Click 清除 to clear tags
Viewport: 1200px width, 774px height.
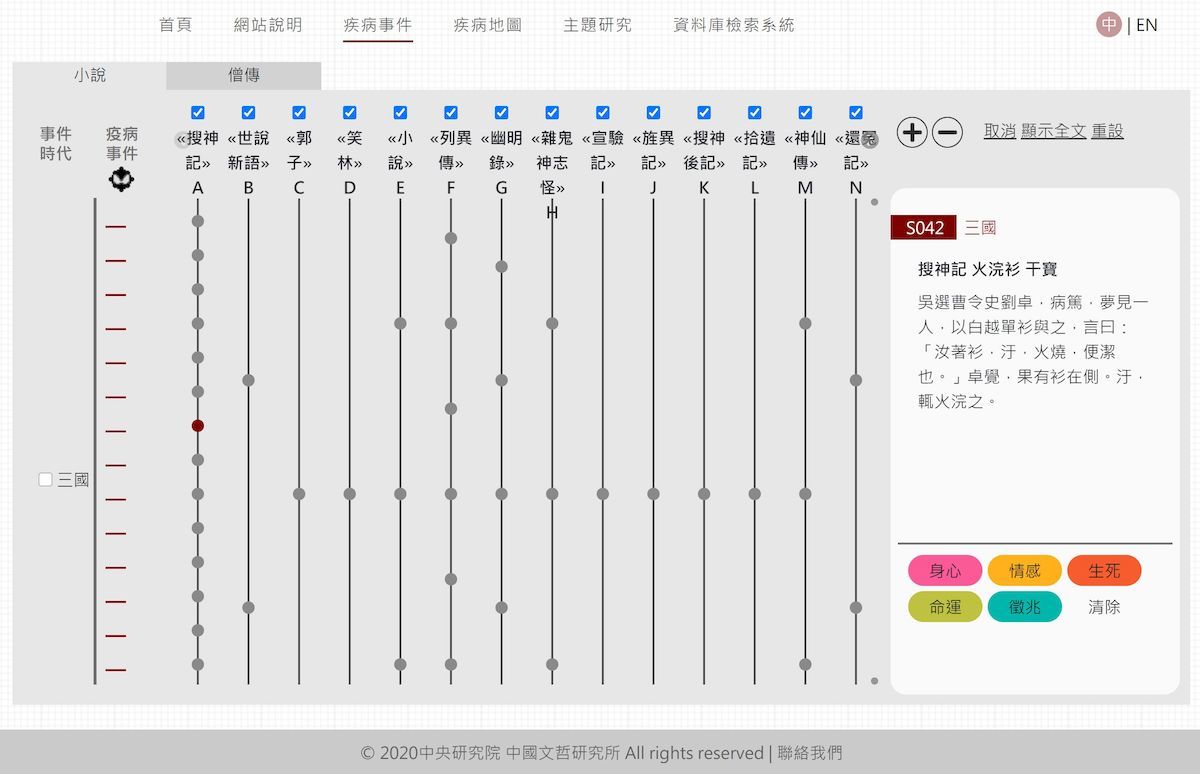tap(1104, 607)
